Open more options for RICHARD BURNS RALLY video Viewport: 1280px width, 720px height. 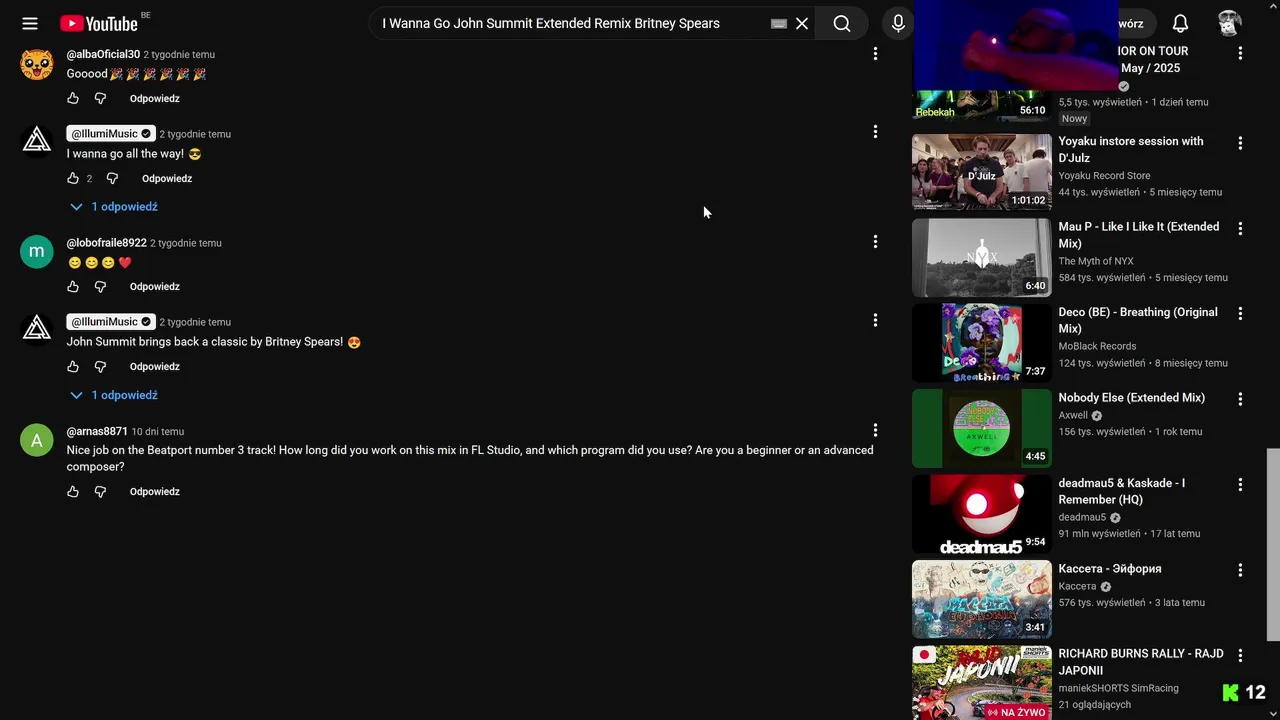(1240, 655)
